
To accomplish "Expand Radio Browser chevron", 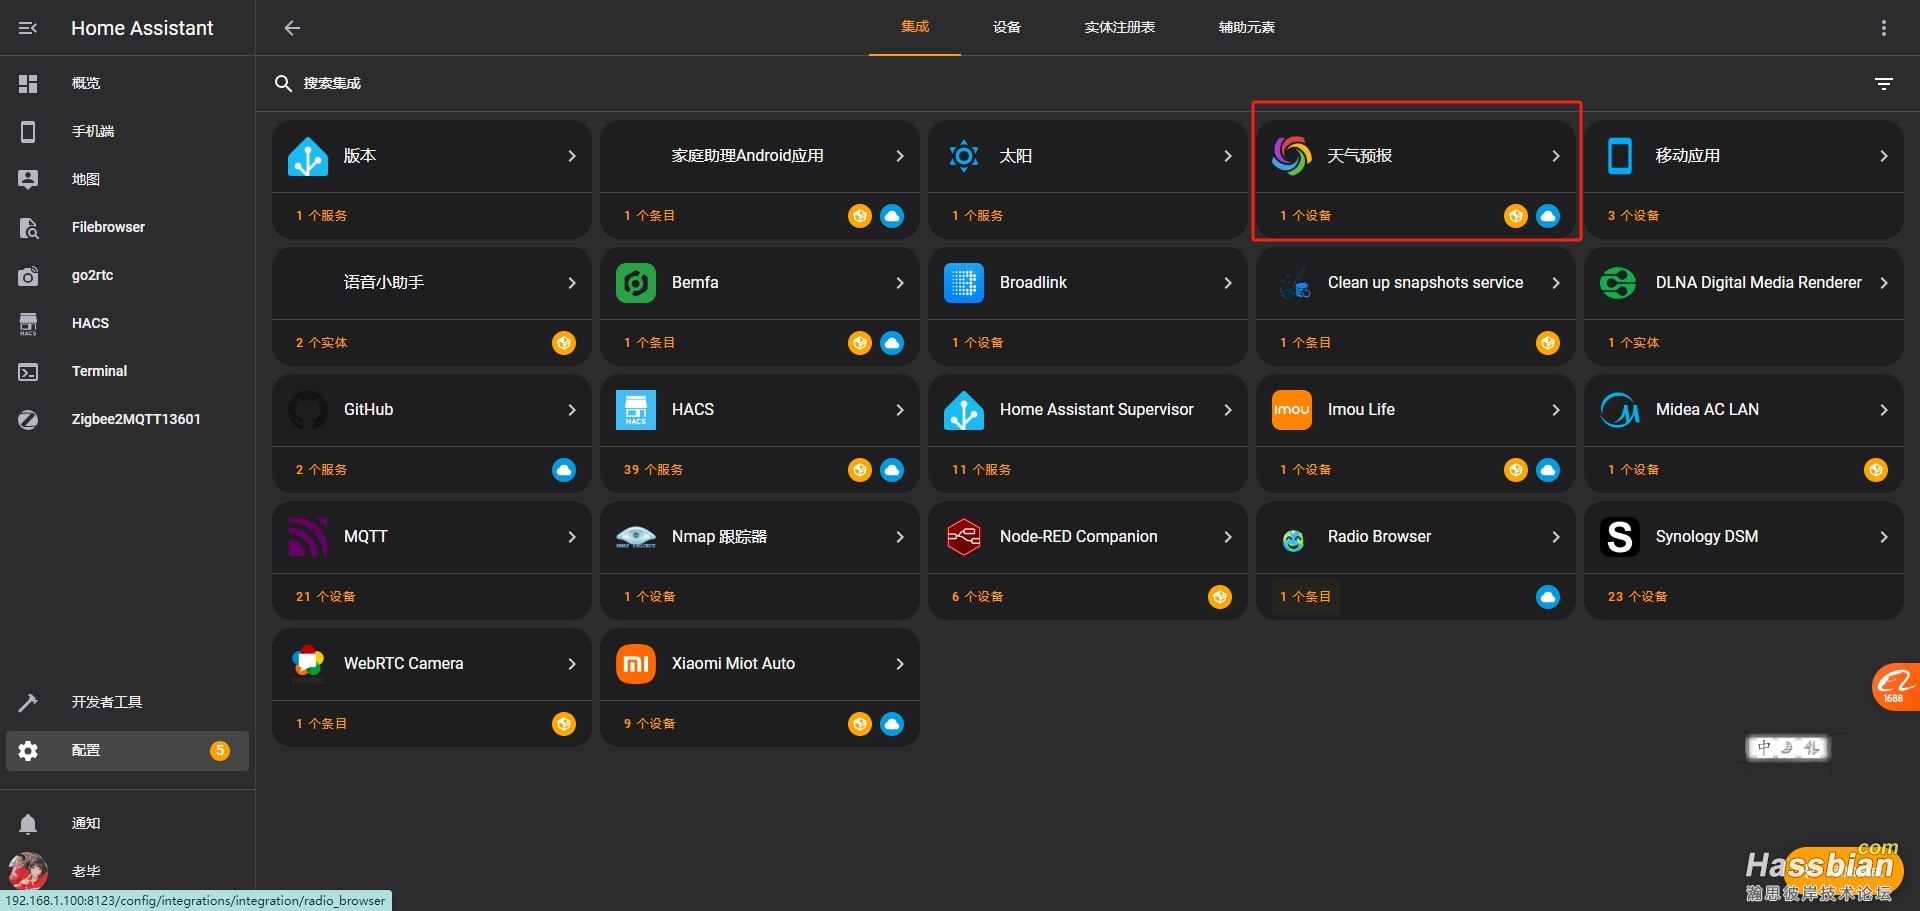I will (x=1556, y=537).
